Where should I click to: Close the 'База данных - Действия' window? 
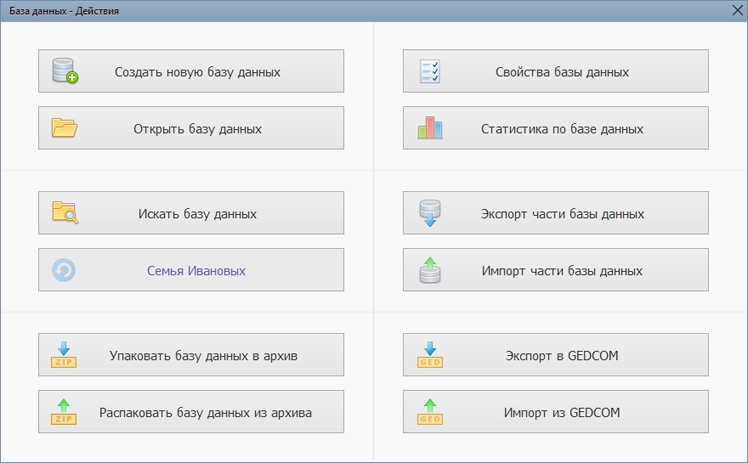click(738, 10)
